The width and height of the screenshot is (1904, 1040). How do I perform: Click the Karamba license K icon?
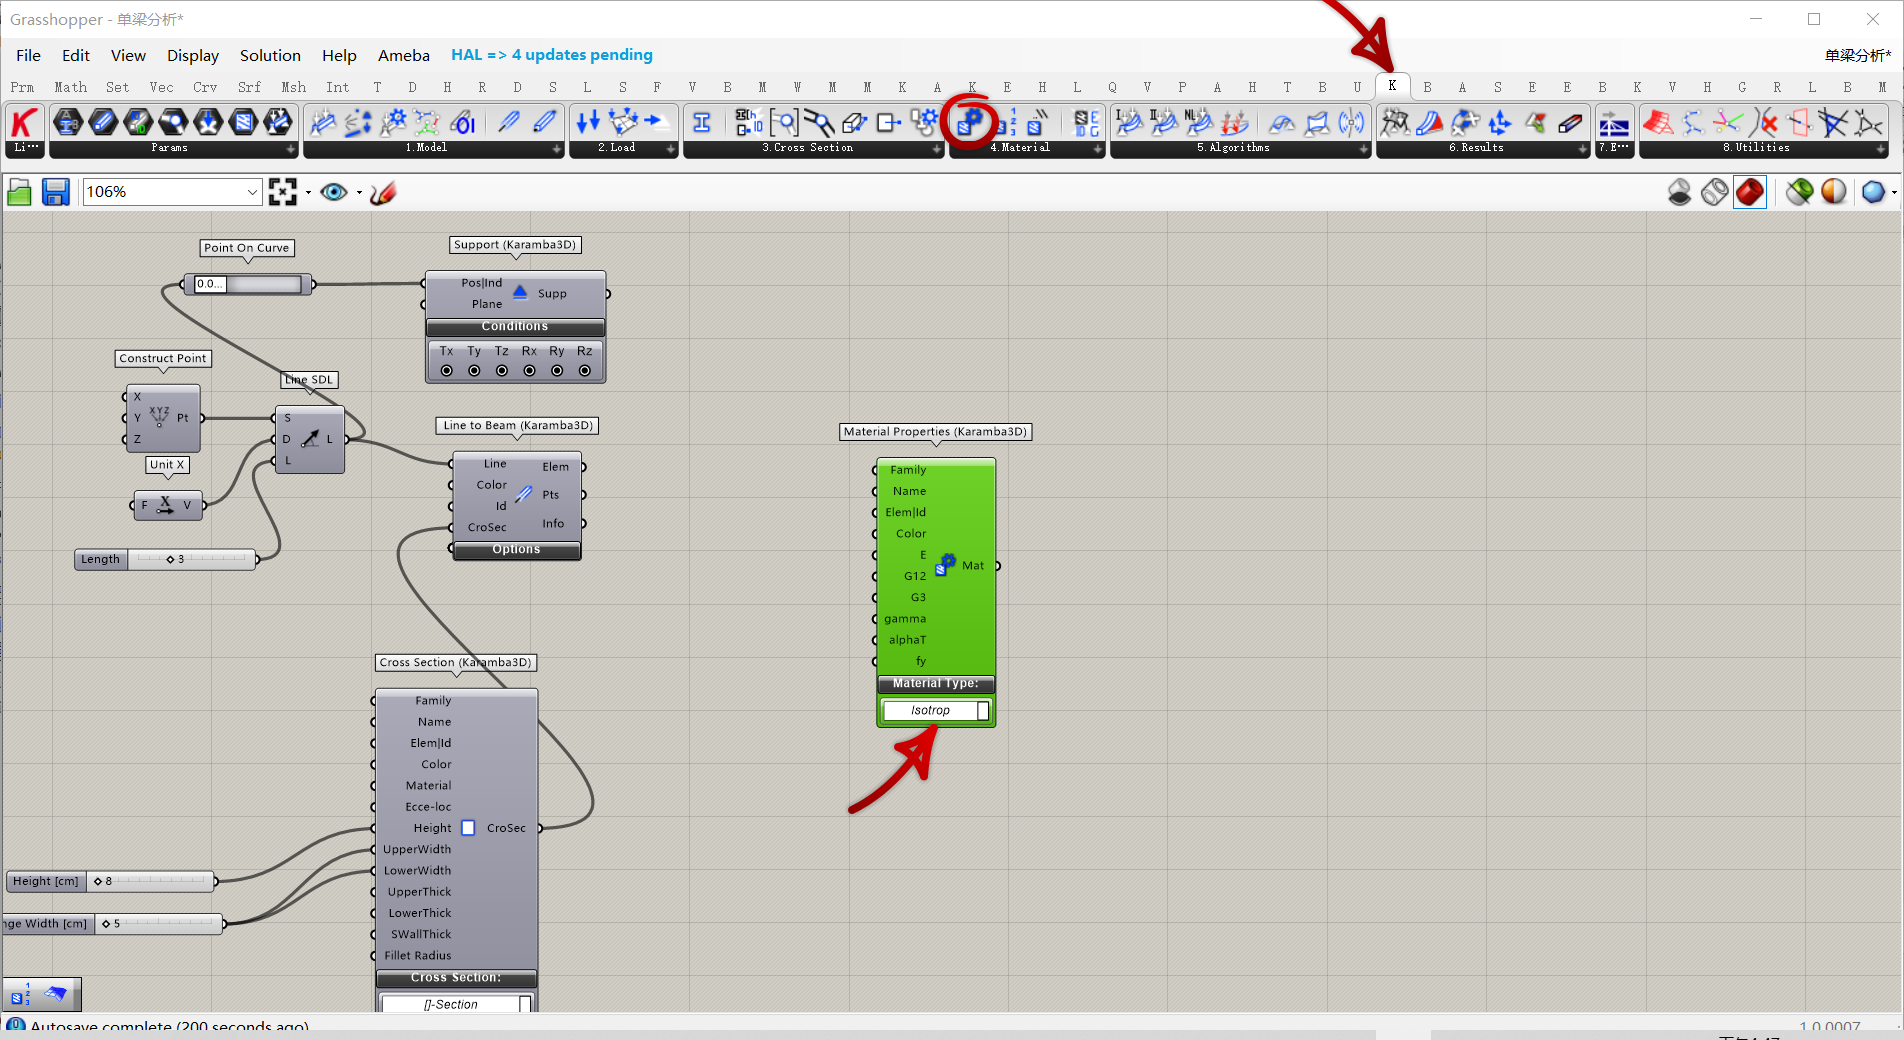pos(24,122)
